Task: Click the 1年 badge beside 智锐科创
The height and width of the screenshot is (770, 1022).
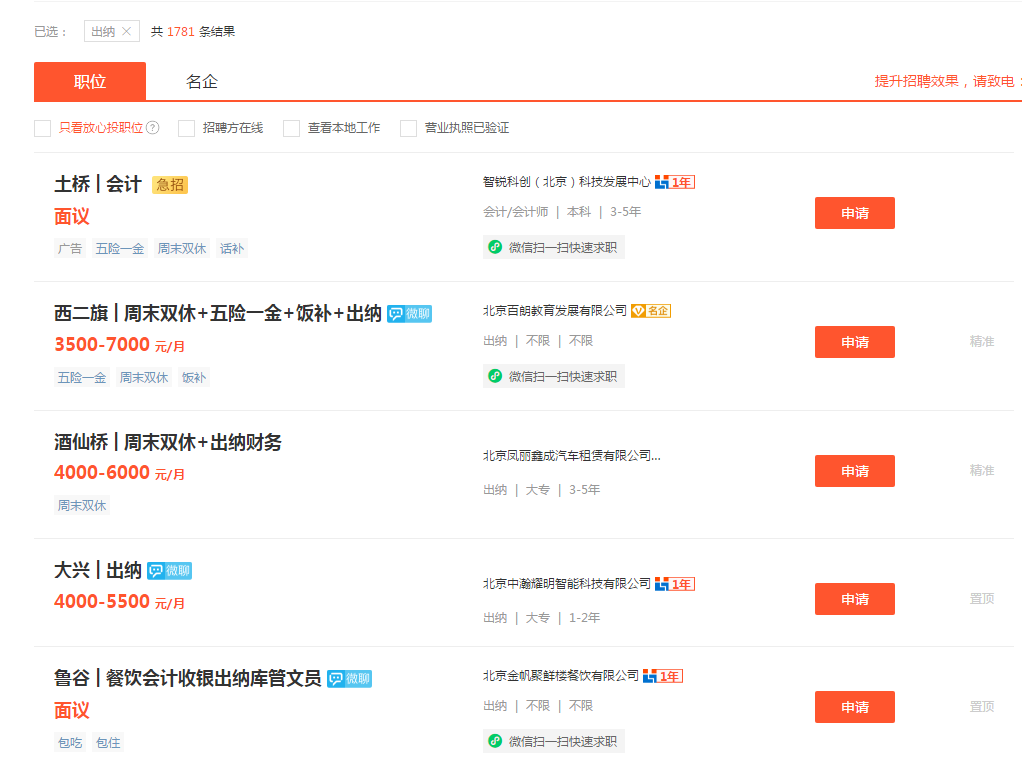Action: (675, 182)
